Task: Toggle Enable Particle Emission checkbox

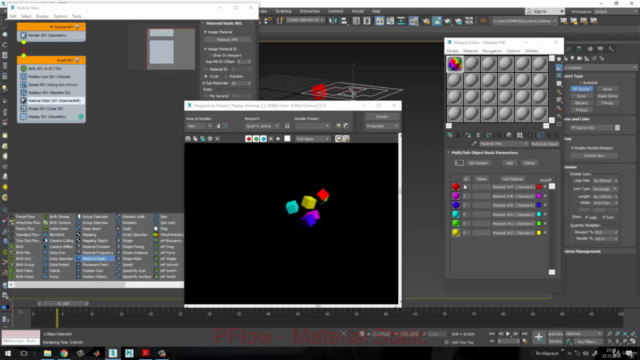Action: coord(573,148)
